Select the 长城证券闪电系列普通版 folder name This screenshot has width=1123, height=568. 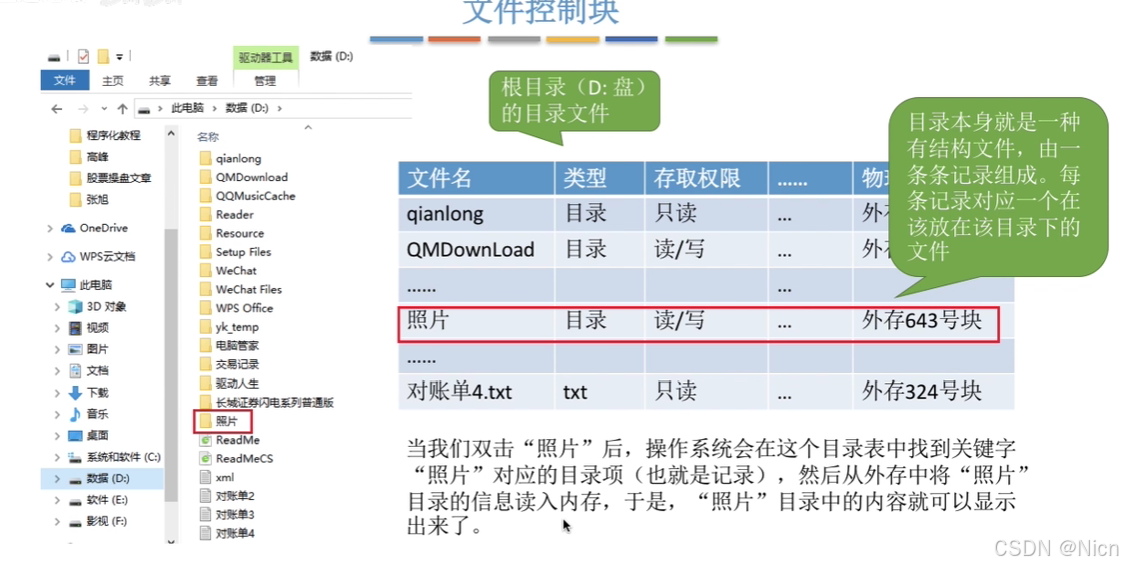[274, 403]
